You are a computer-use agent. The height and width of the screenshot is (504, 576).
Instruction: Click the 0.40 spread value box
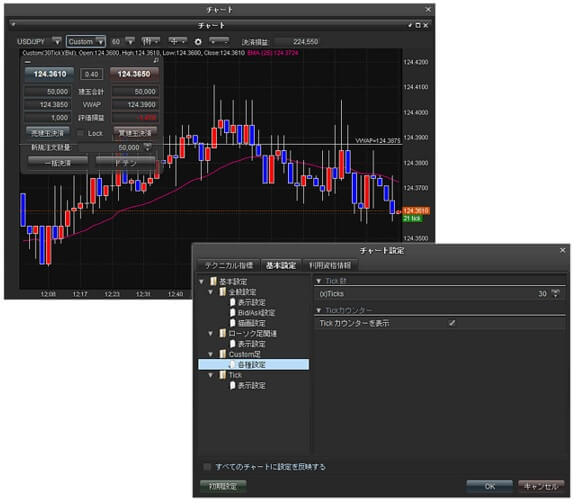tap(91, 74)
